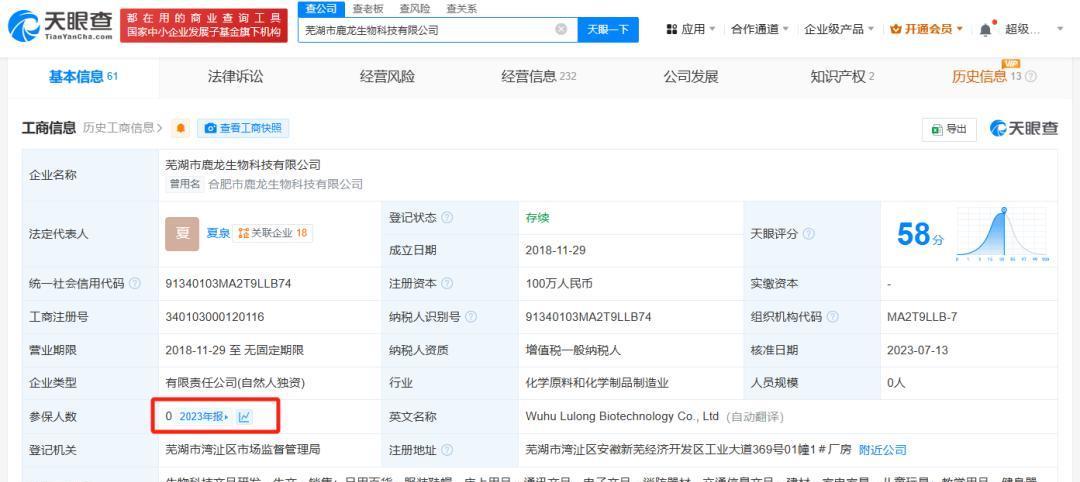Open 关联企业 18 related companies tag
The height and width of the screenshot is (482, 1080).
tap(272, 233)
